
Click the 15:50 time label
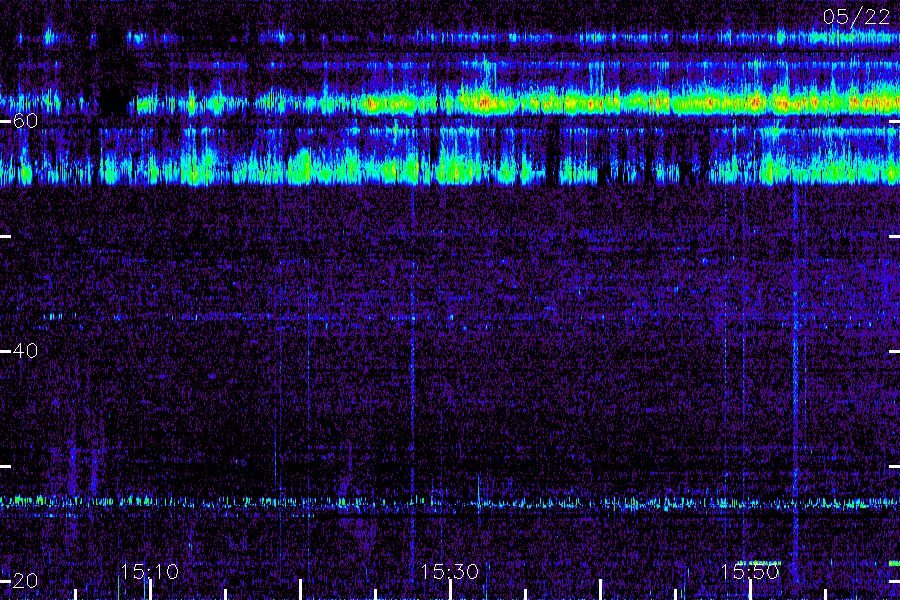click(x=750, y=571)
